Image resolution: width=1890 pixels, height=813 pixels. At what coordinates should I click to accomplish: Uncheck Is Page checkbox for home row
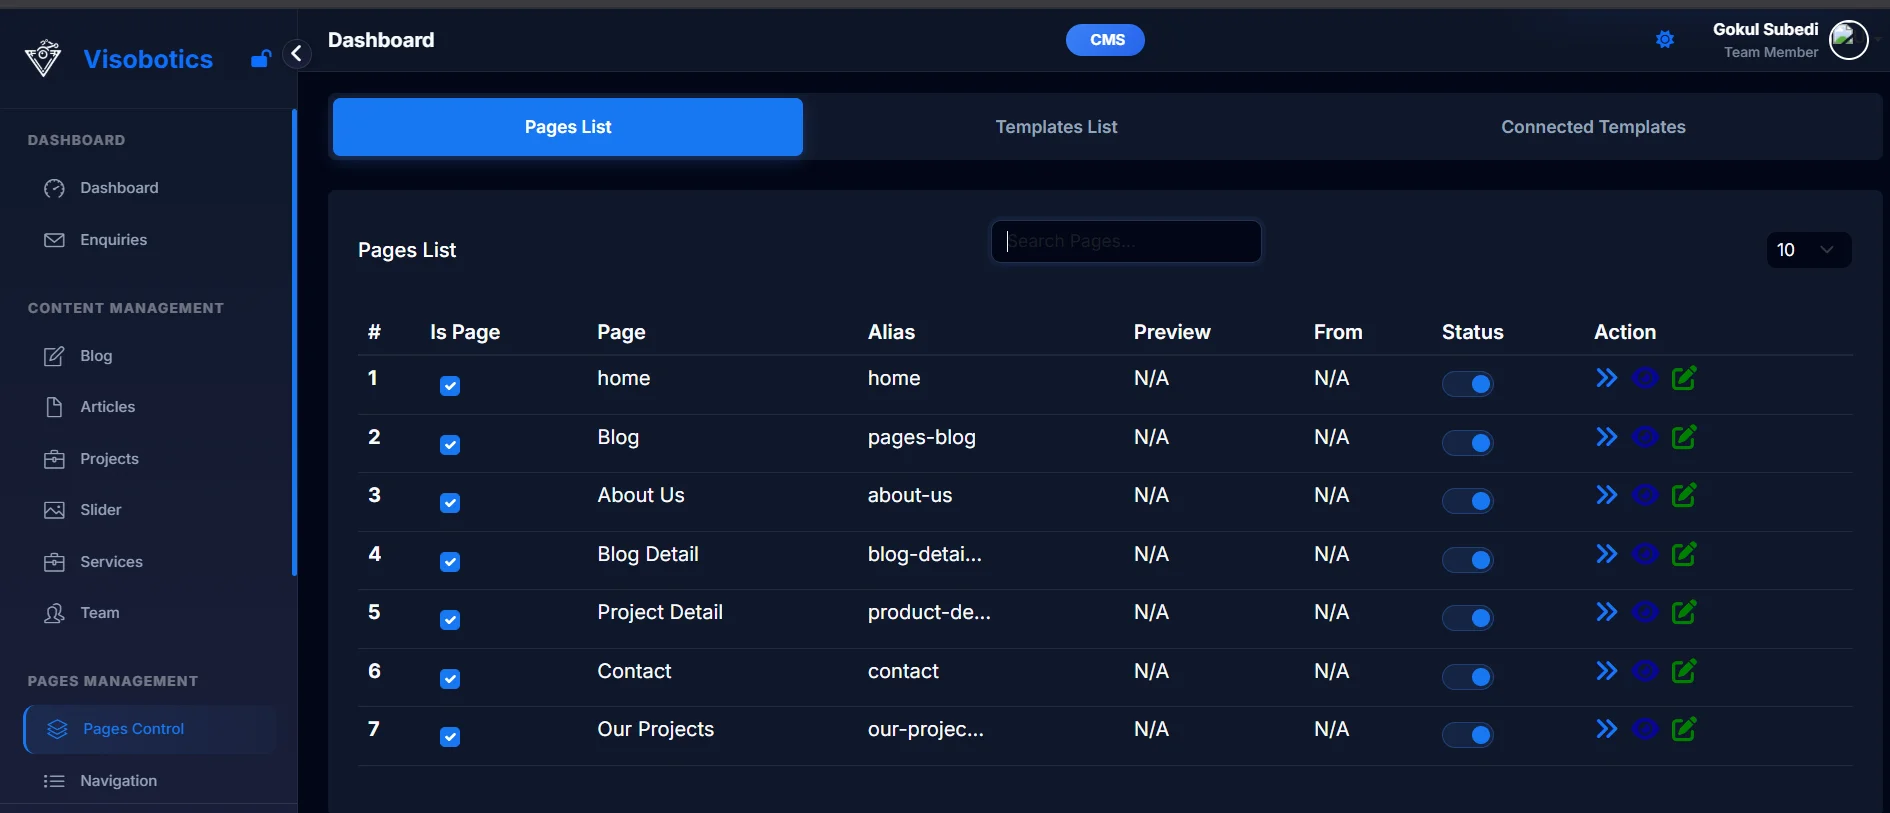click(x=450, y=386)
